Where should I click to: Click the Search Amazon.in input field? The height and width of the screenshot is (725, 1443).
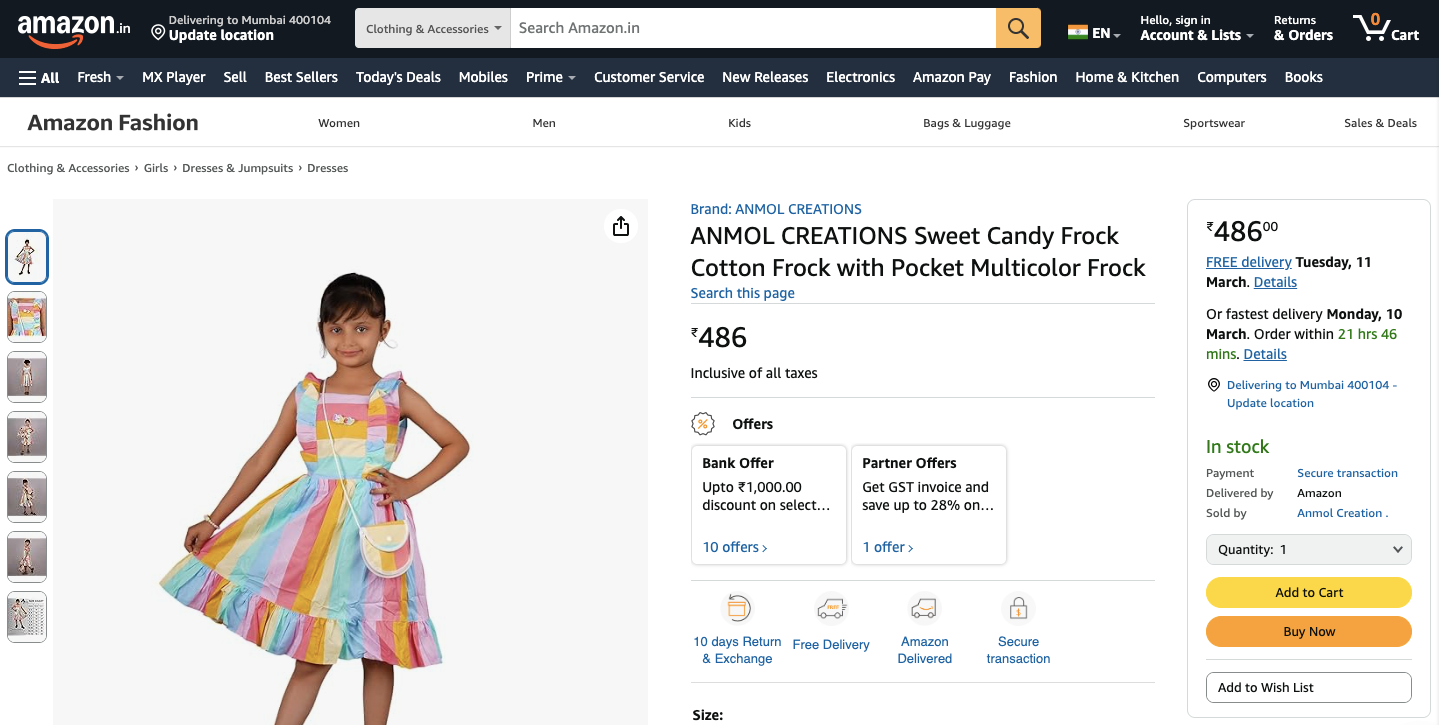click(753, 28)
